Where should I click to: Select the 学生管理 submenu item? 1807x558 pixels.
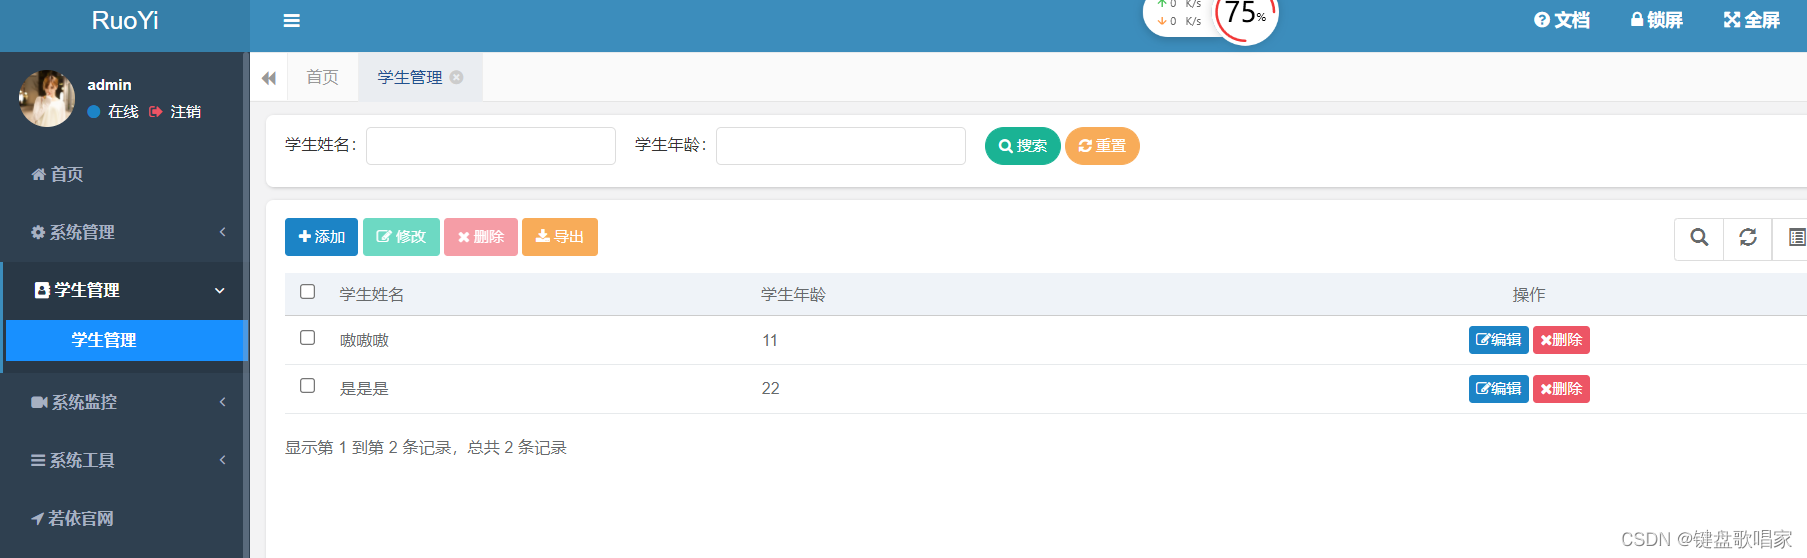(126, 340)
